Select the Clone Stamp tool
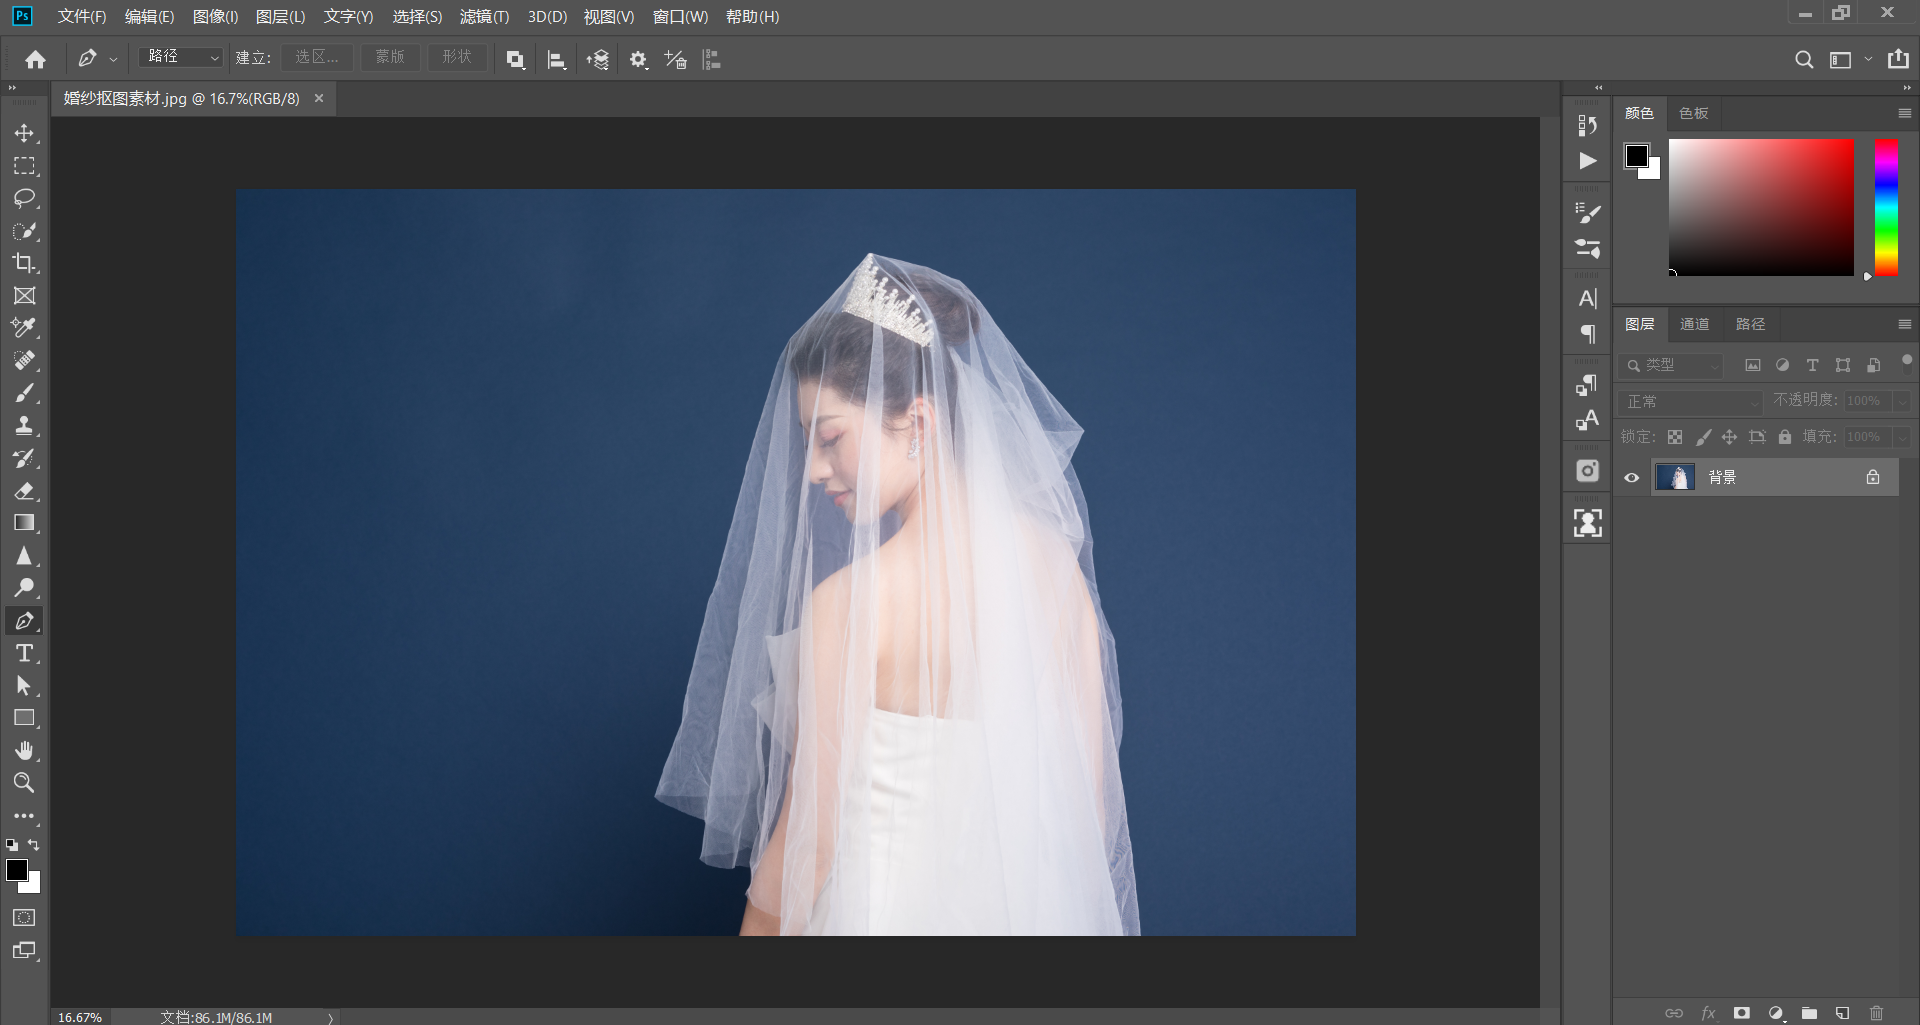The width and height of the screenshot is (1920, 1025). (x=24, y=426)
